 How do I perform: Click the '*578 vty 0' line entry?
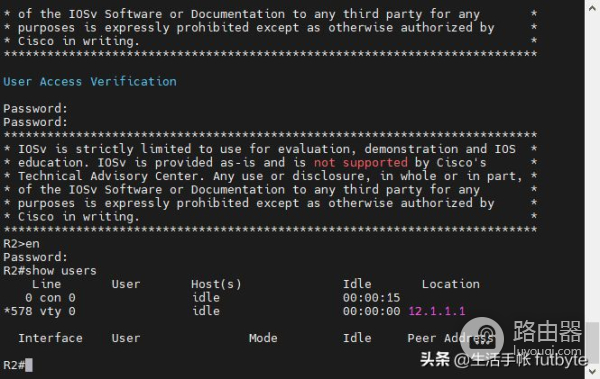pos(39,311)
